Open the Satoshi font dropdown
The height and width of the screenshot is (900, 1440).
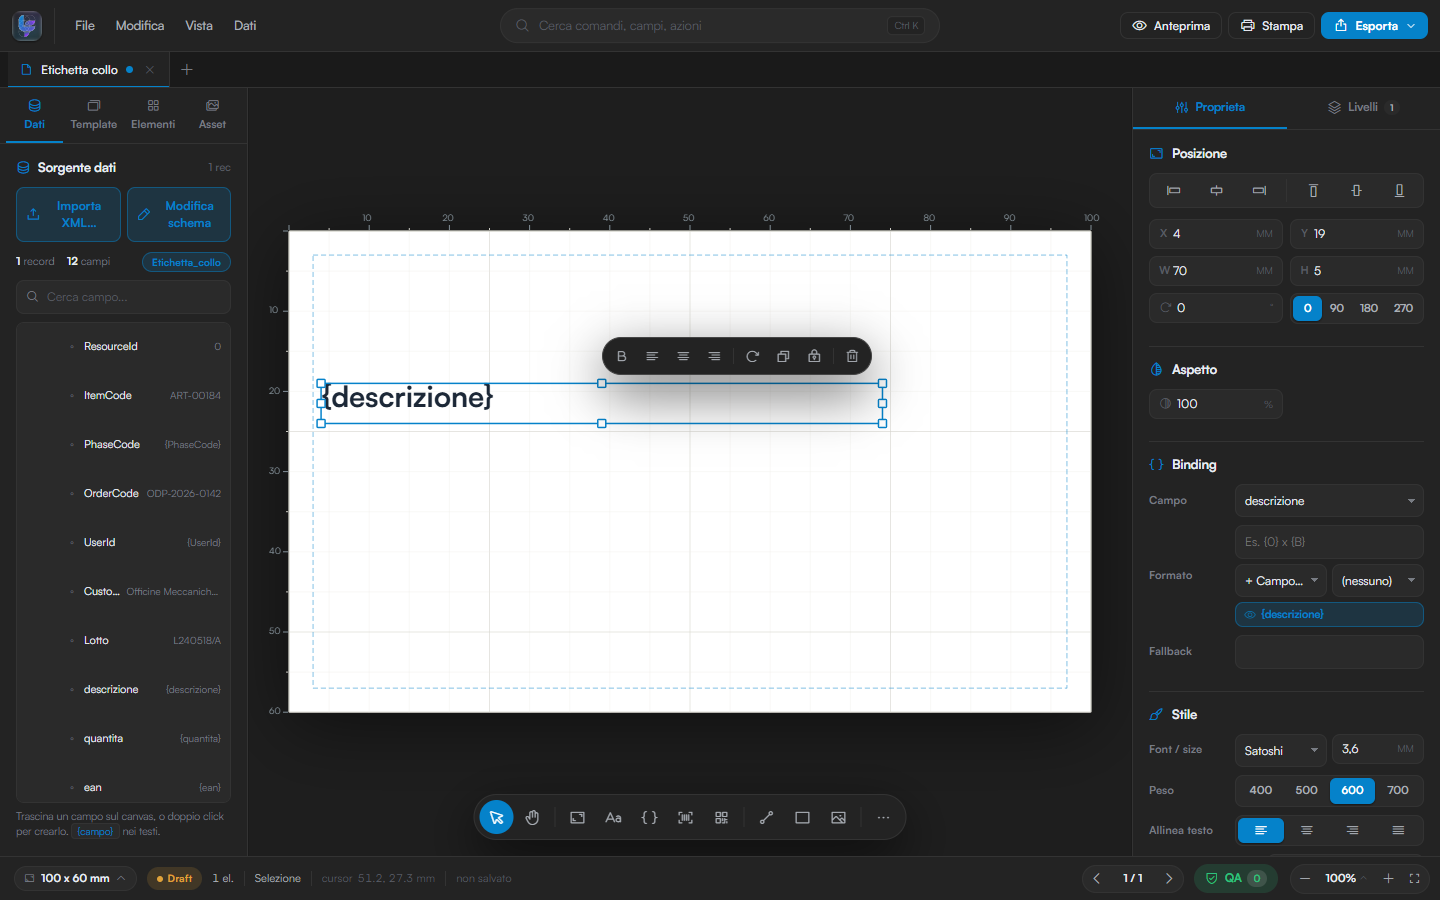click(x=1281, y=750)
